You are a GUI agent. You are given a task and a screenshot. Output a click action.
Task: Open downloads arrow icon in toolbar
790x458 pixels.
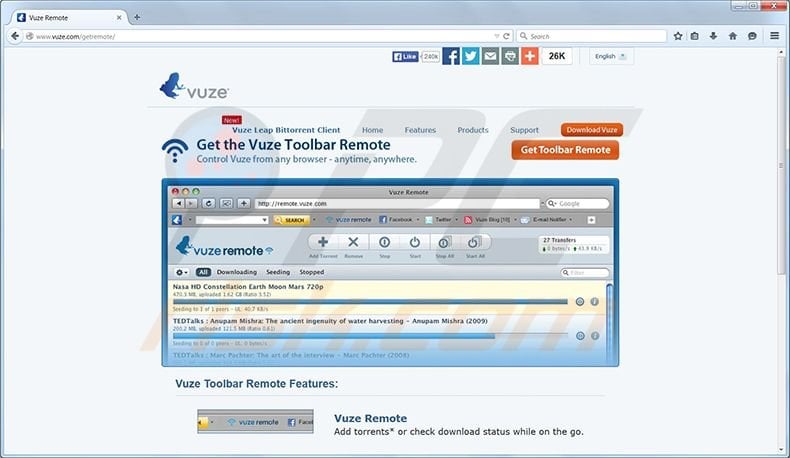713,36
